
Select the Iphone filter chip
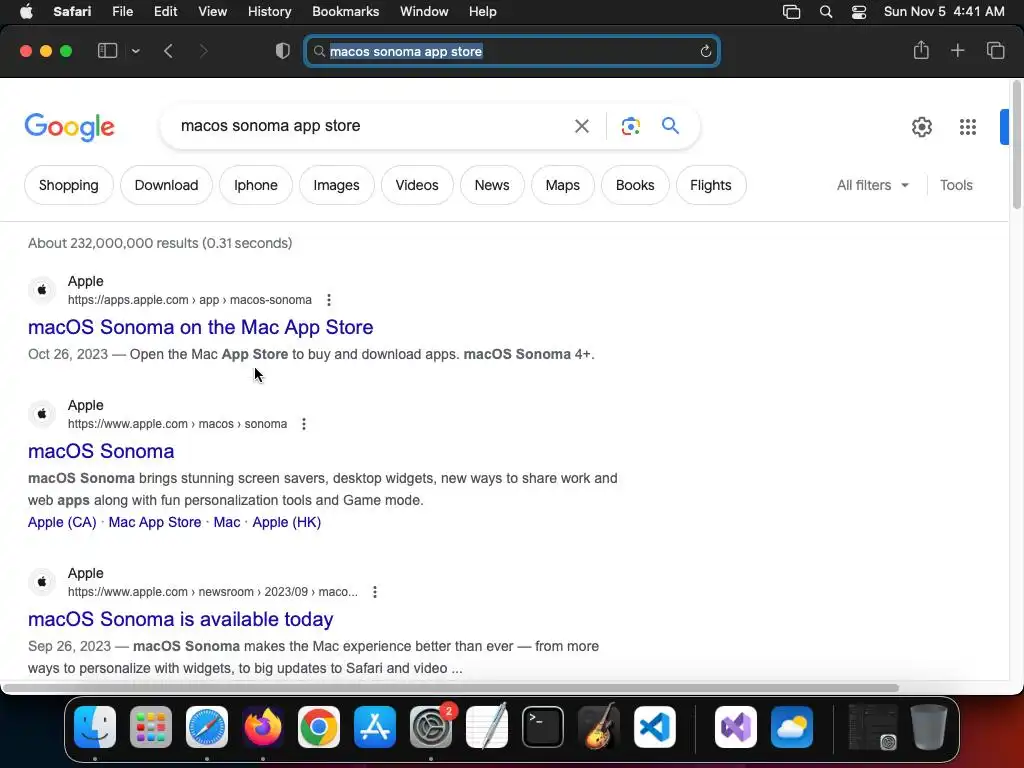click(x=255, y=185)
